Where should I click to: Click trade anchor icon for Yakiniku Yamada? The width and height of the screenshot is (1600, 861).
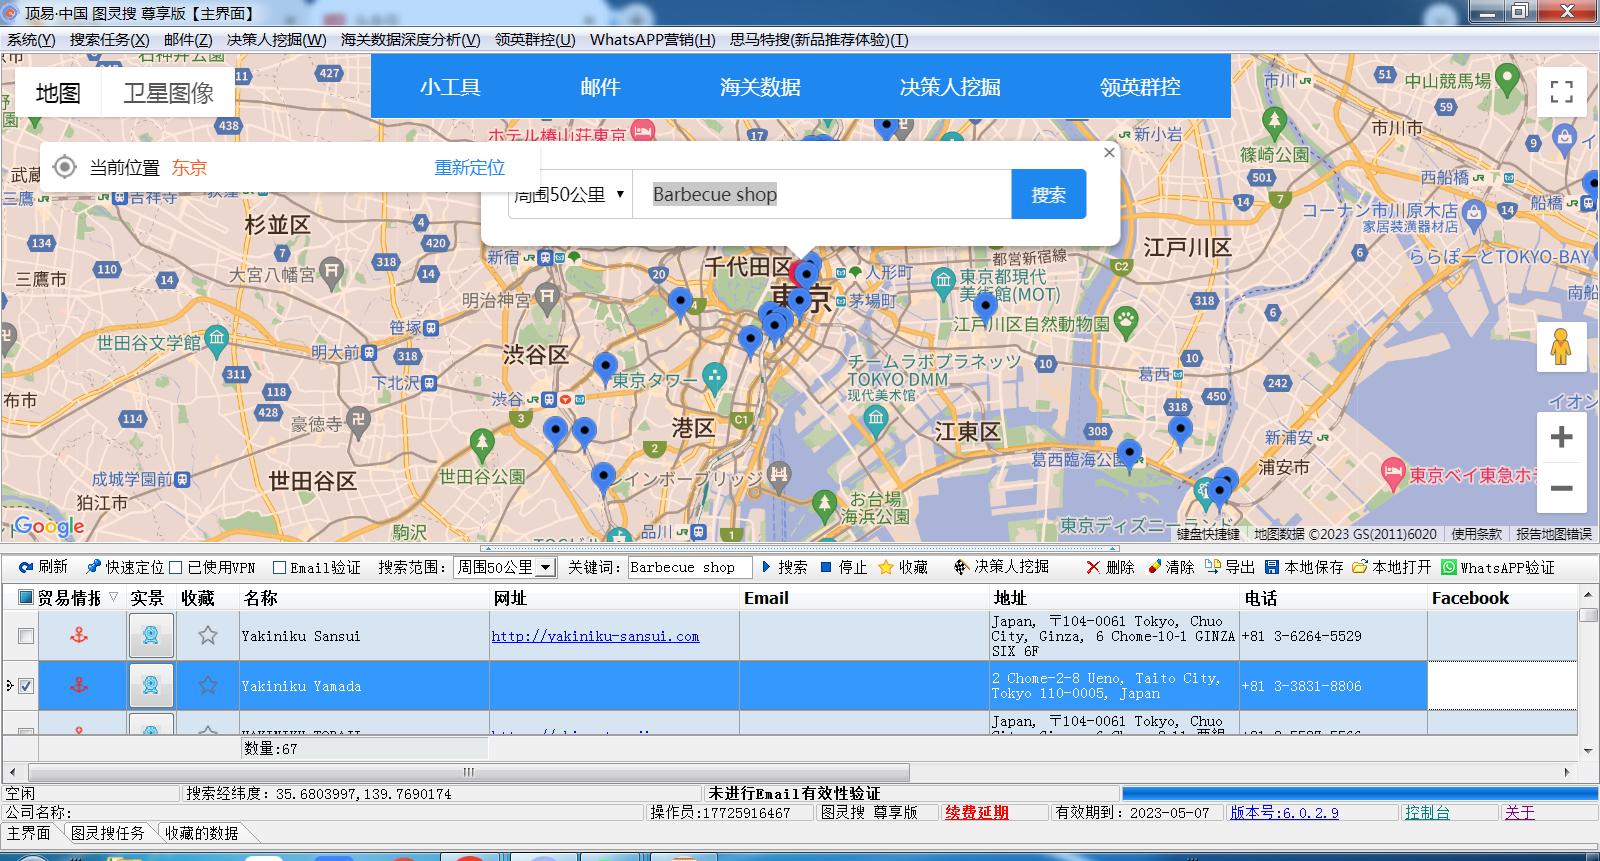(x=79, y=685)
